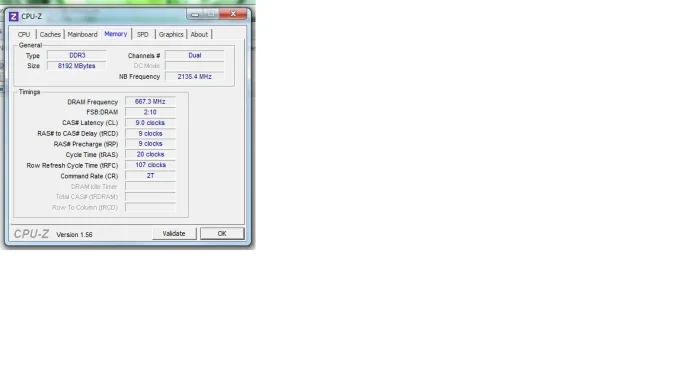Confirm with the OK button
Screen dimensions: 683x384
[x=222, y=234]
